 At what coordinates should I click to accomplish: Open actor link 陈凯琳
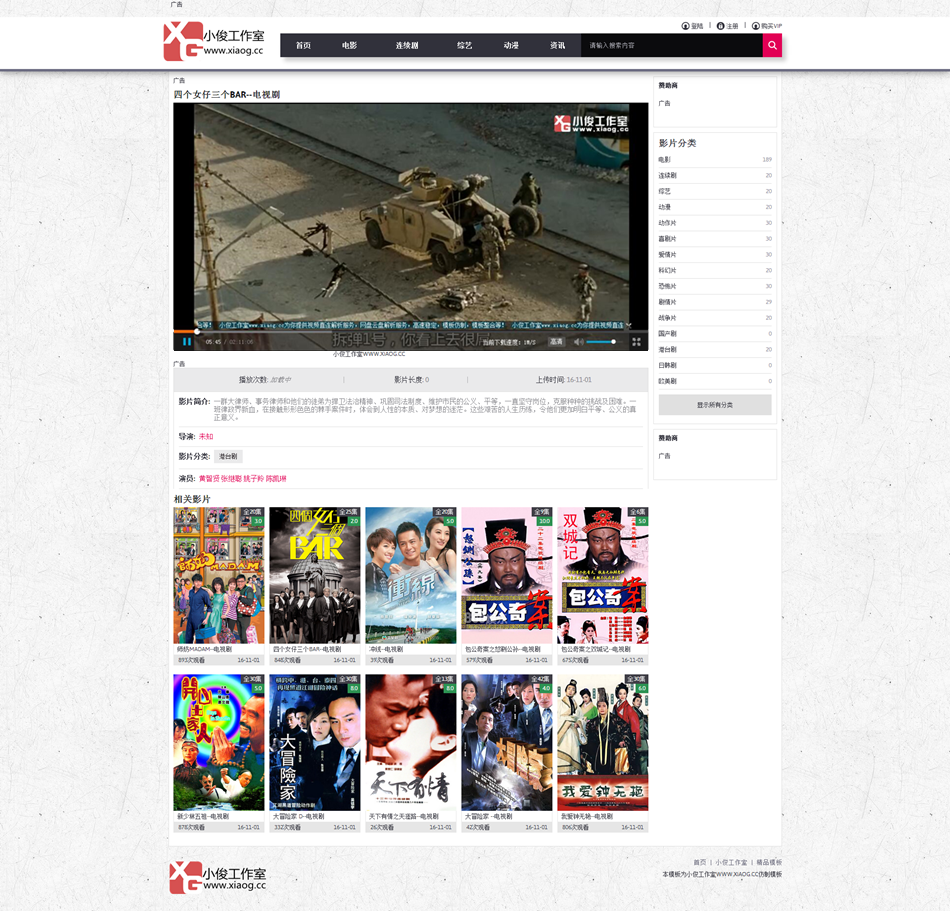(x=276, y=479)
